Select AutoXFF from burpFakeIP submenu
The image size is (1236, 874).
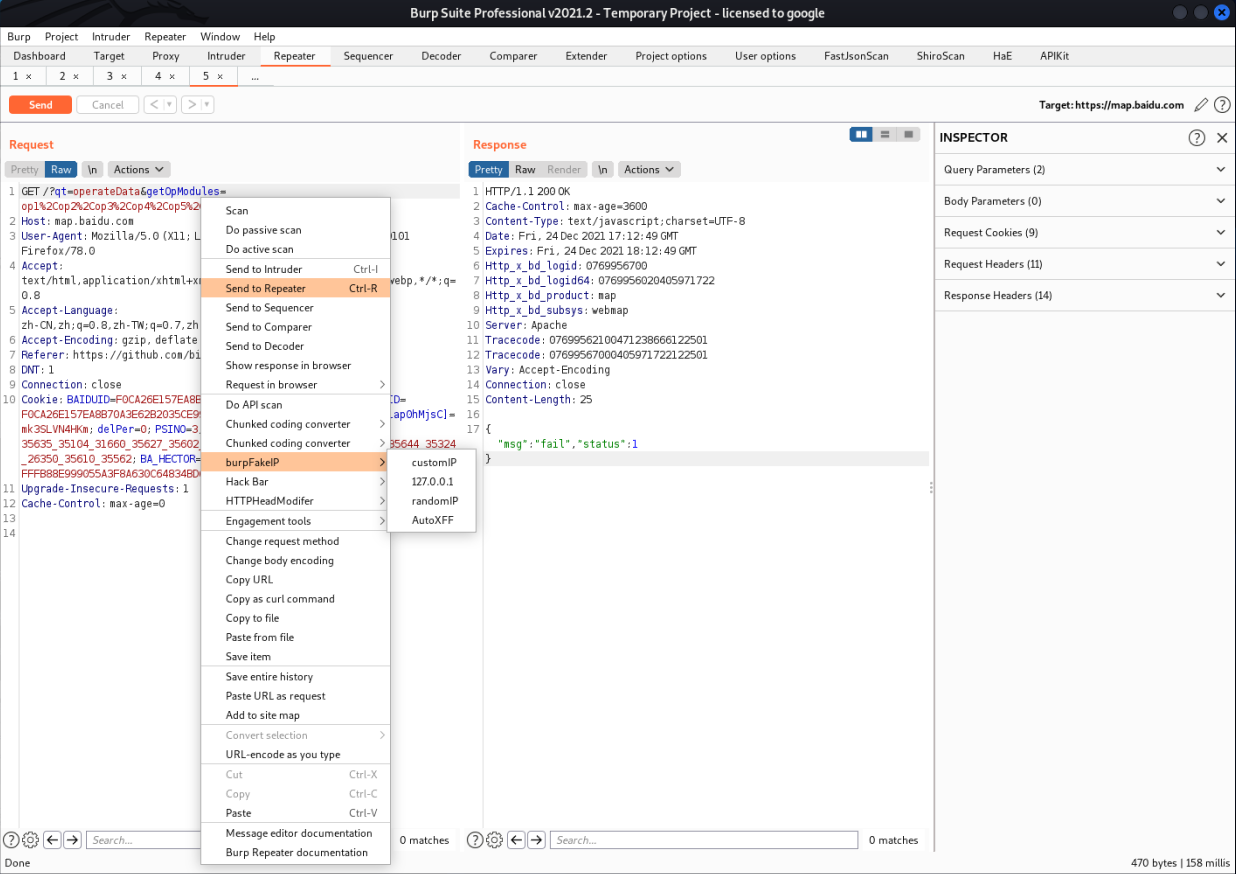pyautogui.click(x=432, y=520)
